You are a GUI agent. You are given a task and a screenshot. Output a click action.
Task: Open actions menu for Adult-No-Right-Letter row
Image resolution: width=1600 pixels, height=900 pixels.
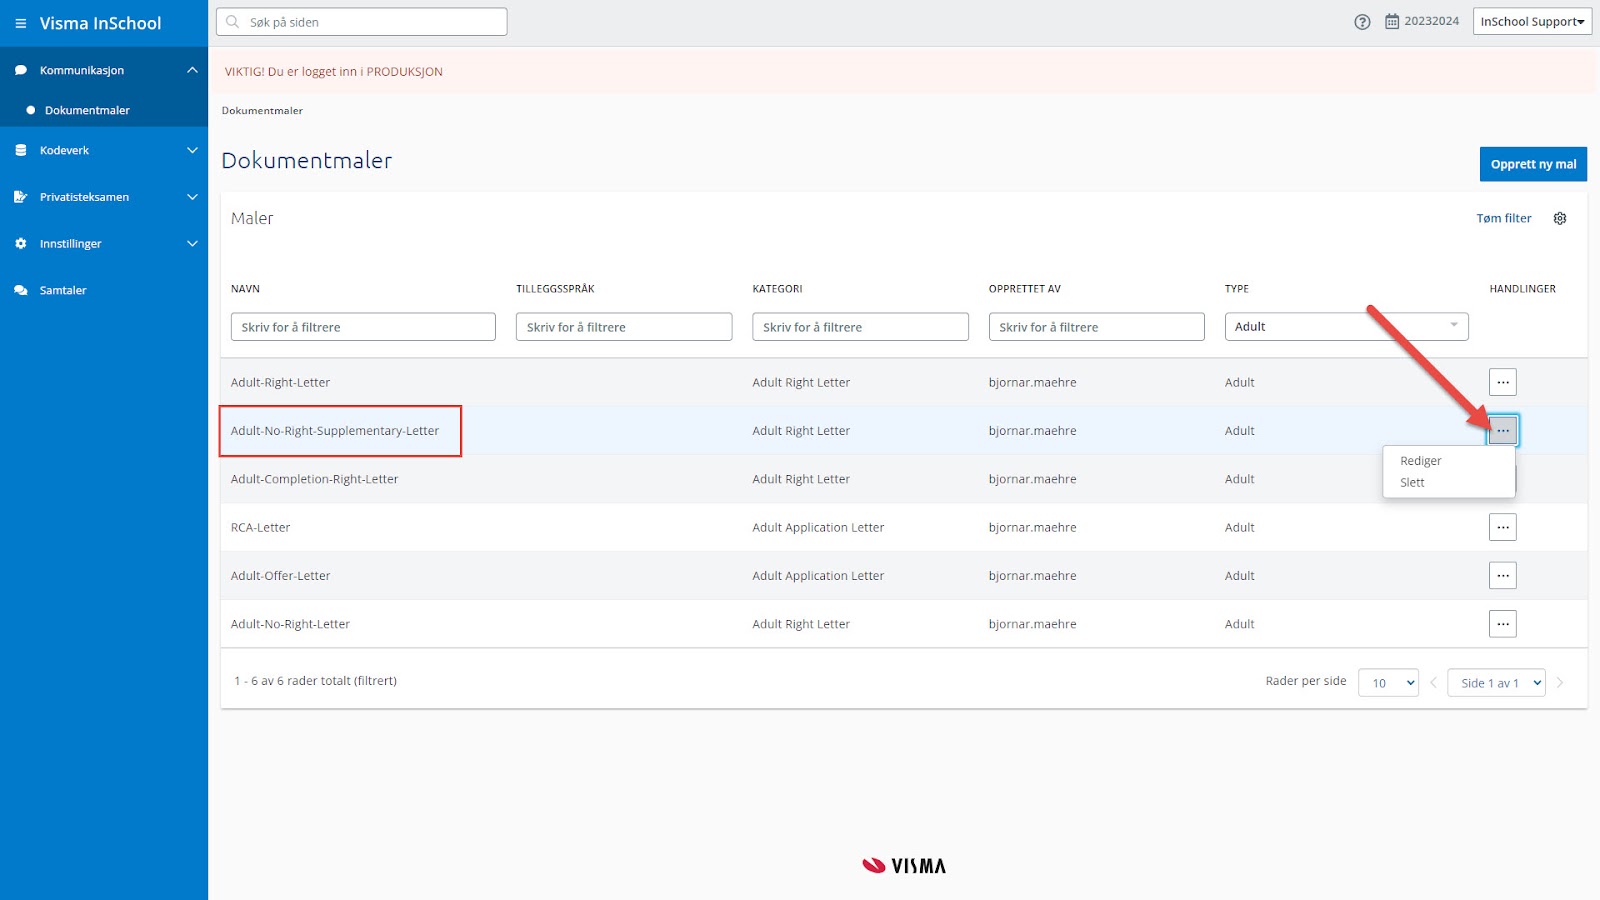[x=1503, y=624]
